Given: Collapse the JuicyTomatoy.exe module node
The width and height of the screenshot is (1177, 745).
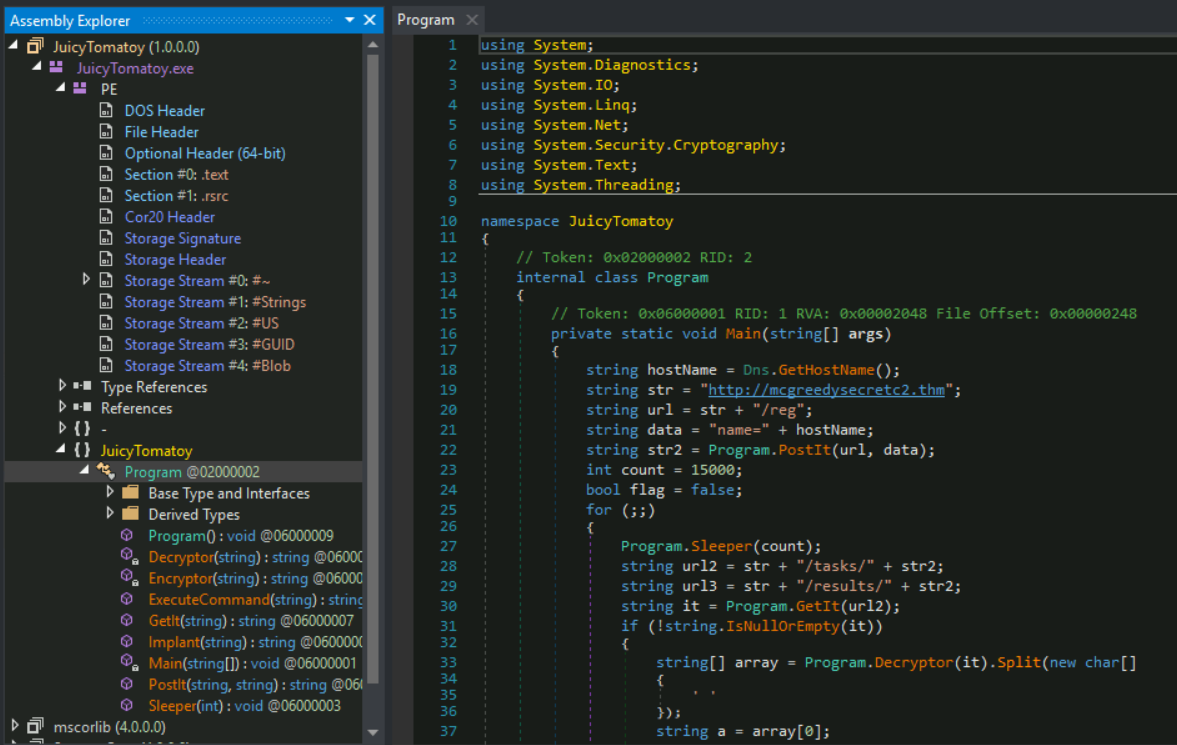Looking at the screenshot, I should click(37, 67).
